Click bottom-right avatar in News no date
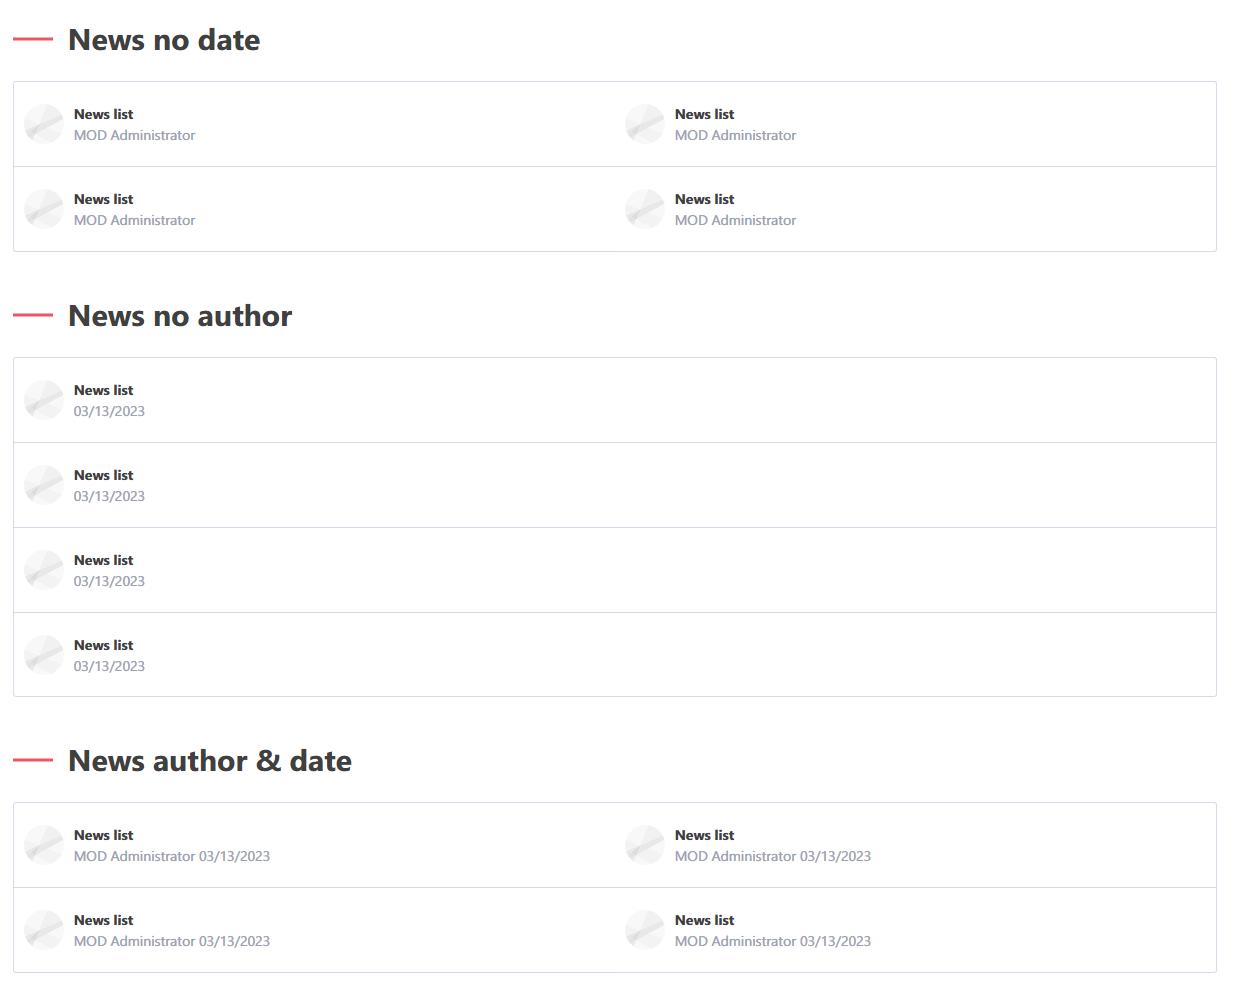1240x1000 pixels. 645,209
